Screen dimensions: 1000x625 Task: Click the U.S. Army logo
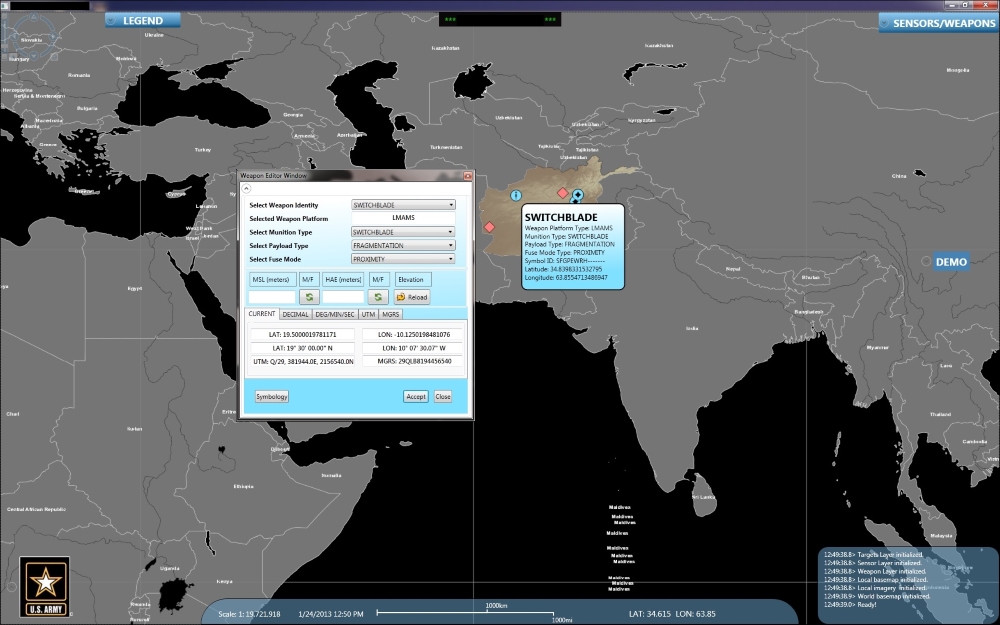[45, 586]
